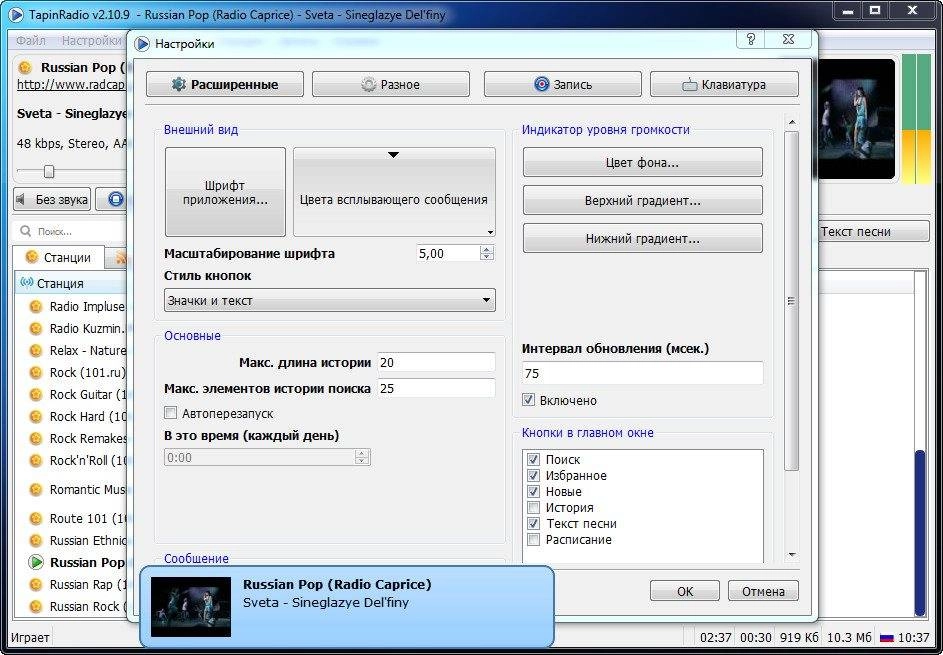Viewport: 943px width, 655px height.
Task: Expand the Стиль кнопок combo box
Action: coord(330,300)
